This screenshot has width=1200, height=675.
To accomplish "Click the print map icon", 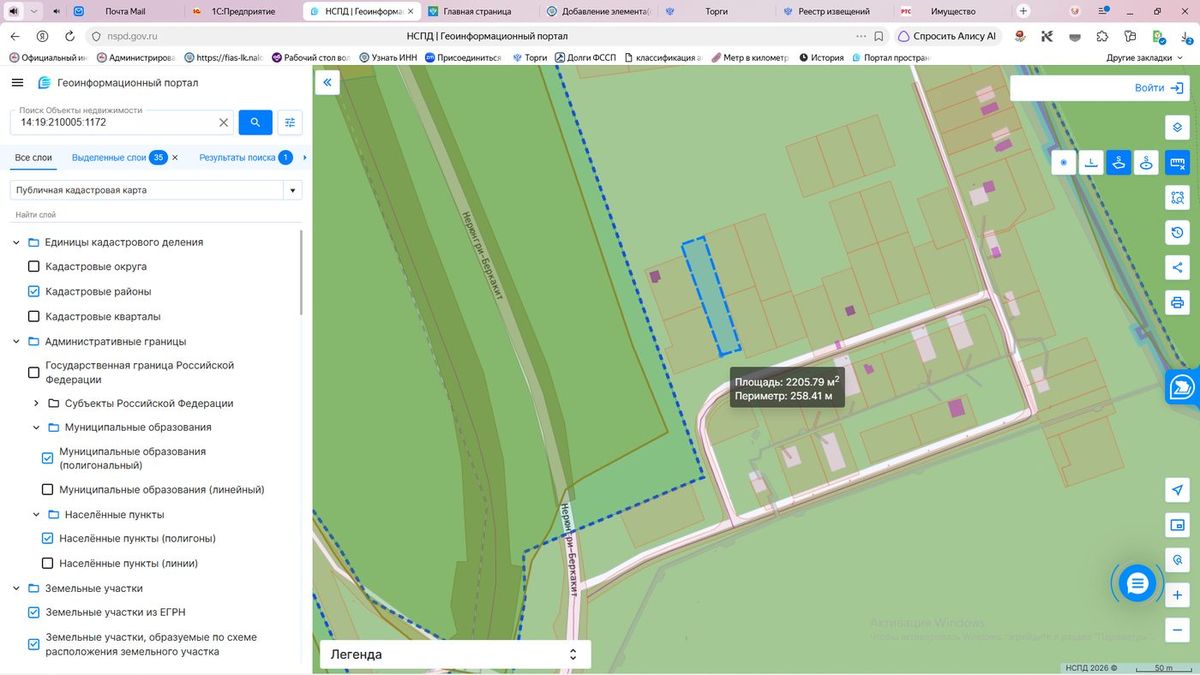I will 1177,302.
